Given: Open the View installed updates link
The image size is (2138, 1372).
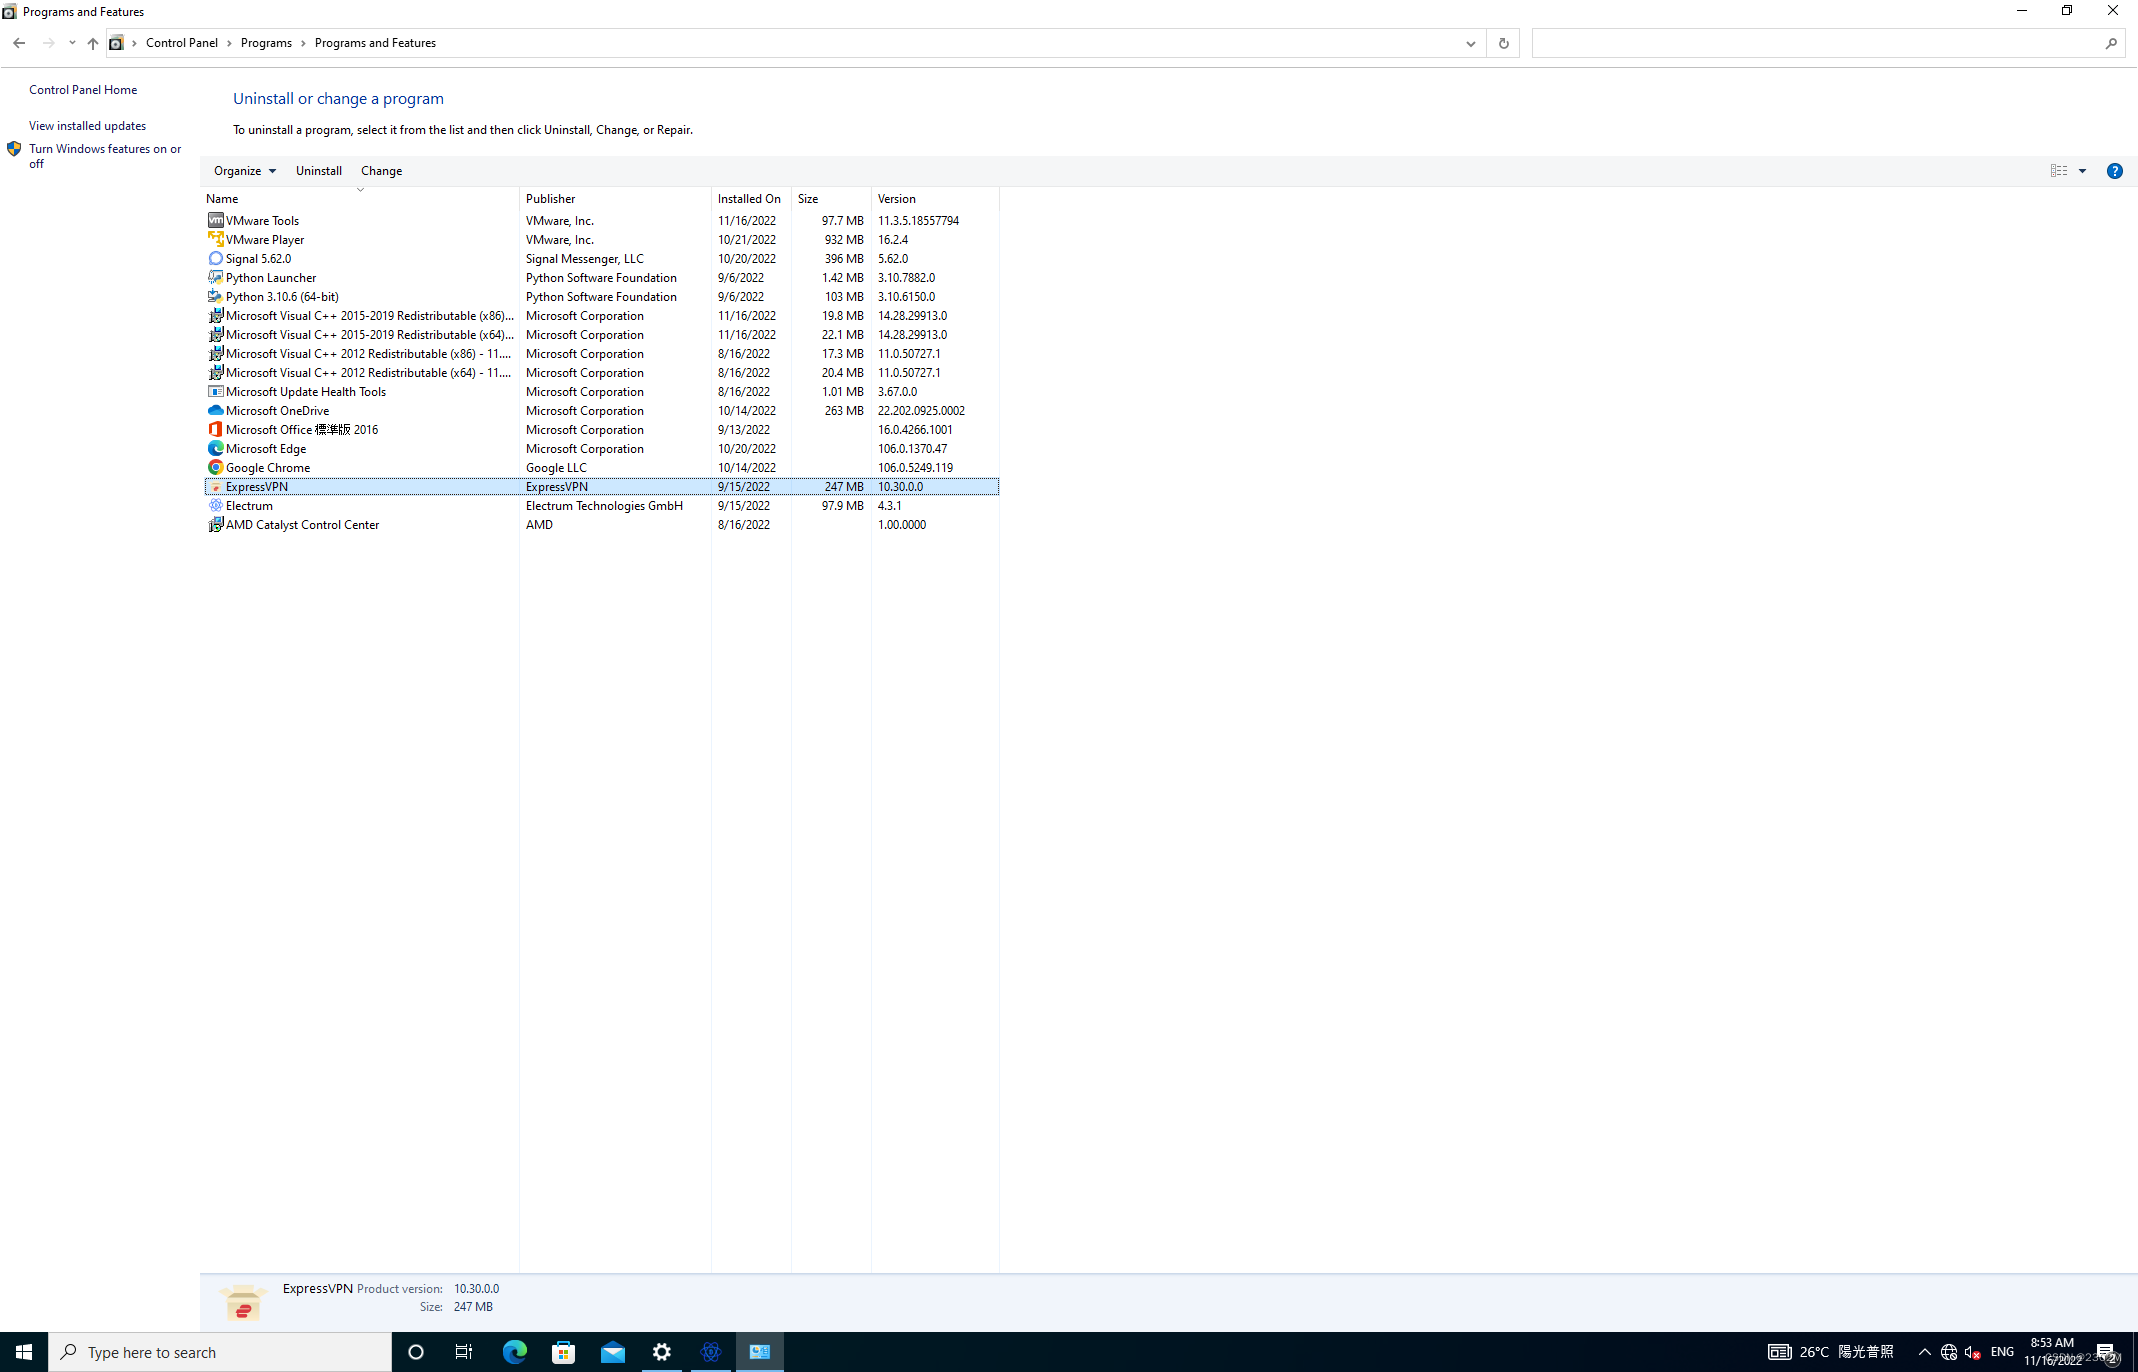Looking at the screenshot, I should [87, 126].
